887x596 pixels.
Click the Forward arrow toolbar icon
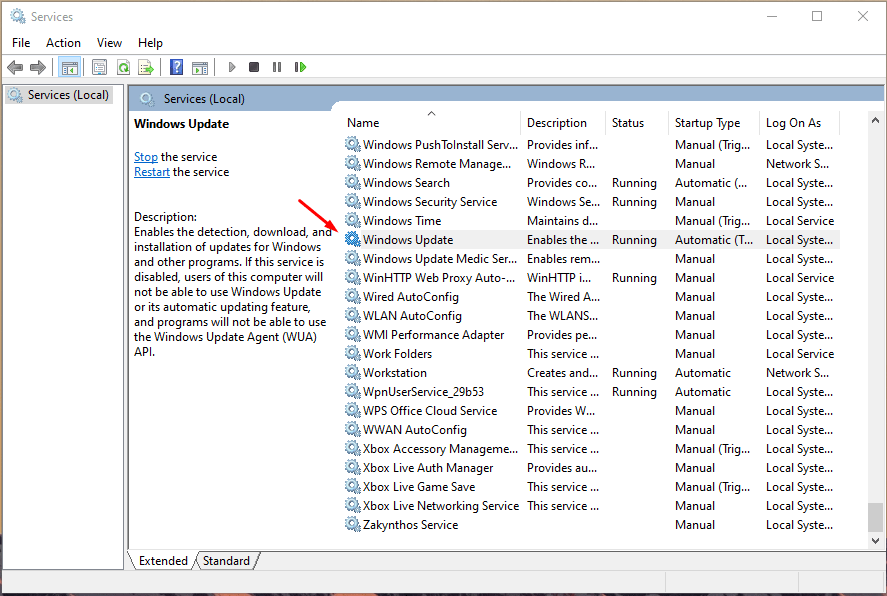point(38,68)
